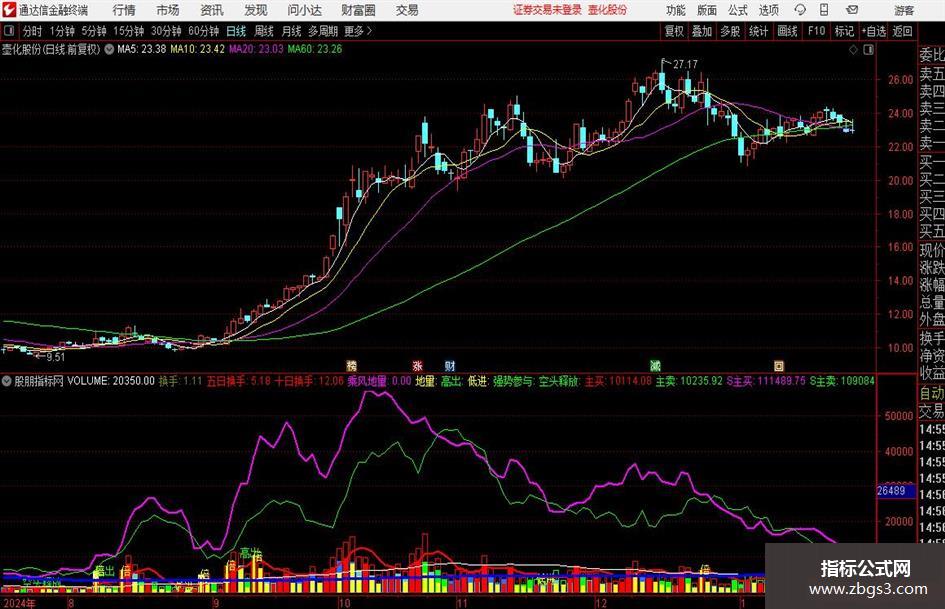Open the 交易 menu

point(407,10)
